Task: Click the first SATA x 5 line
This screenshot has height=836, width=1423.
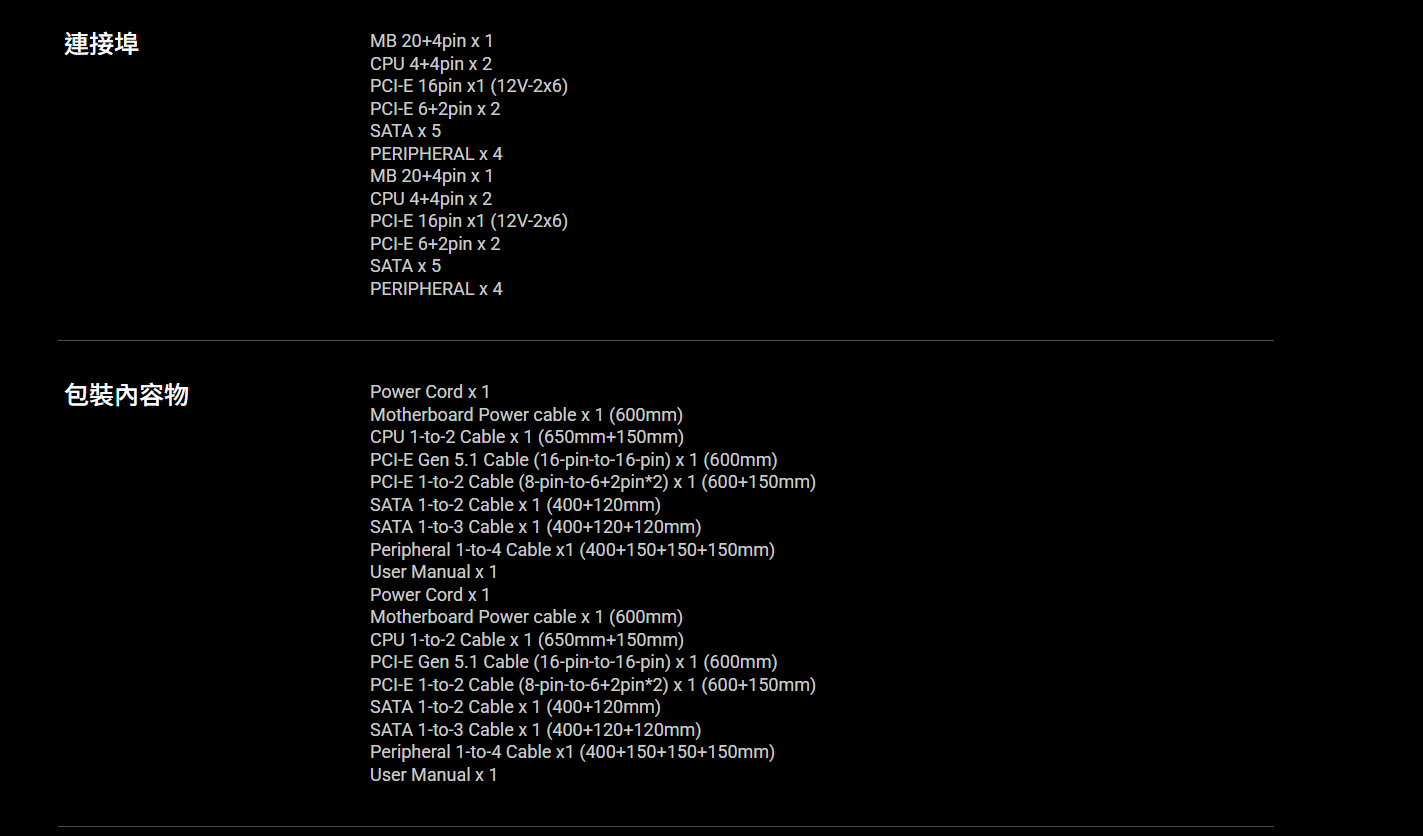Action: pos(405,131)
